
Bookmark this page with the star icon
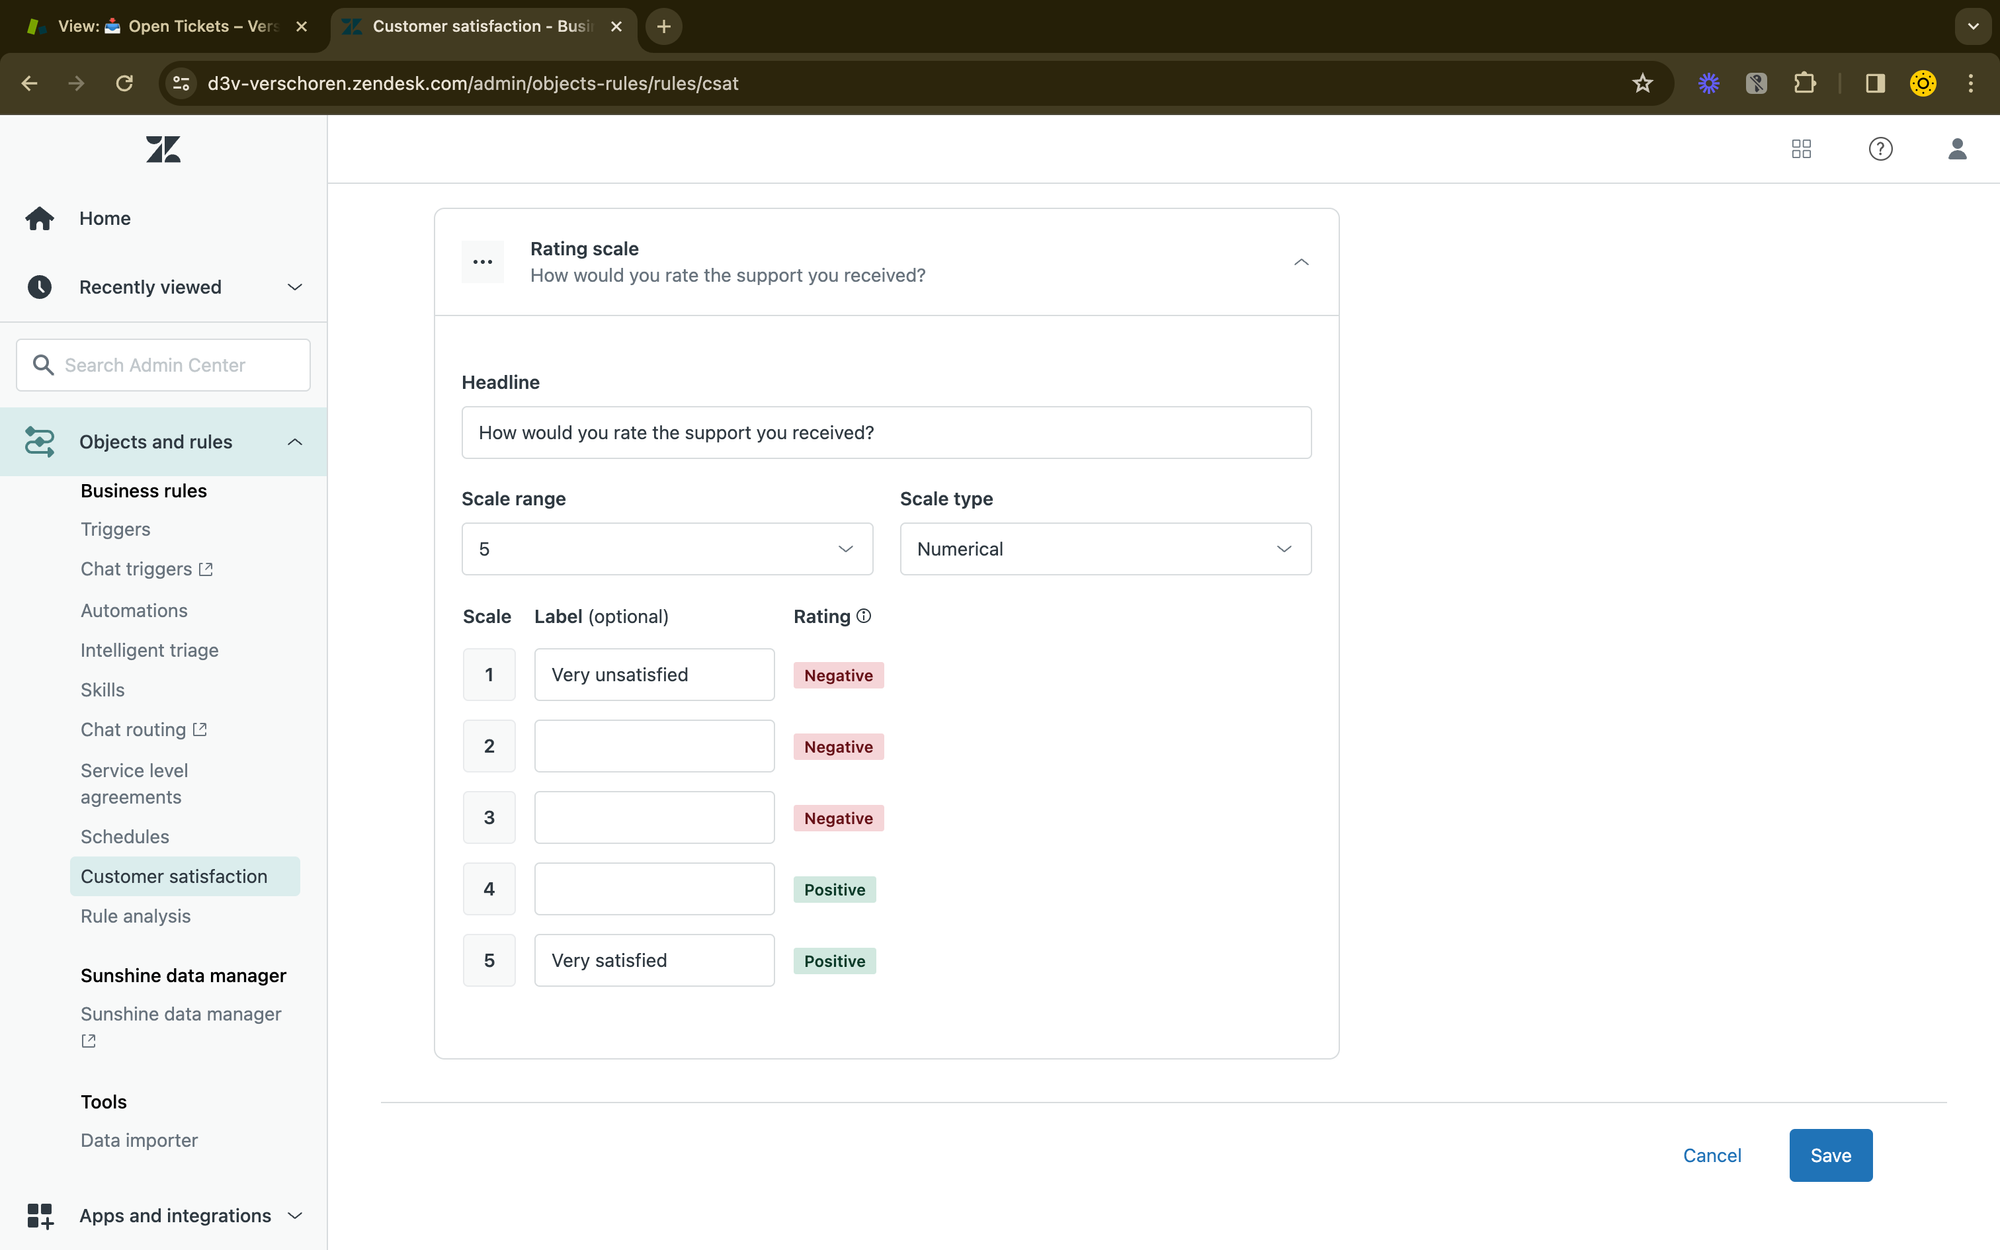[x=1642, y=83]
